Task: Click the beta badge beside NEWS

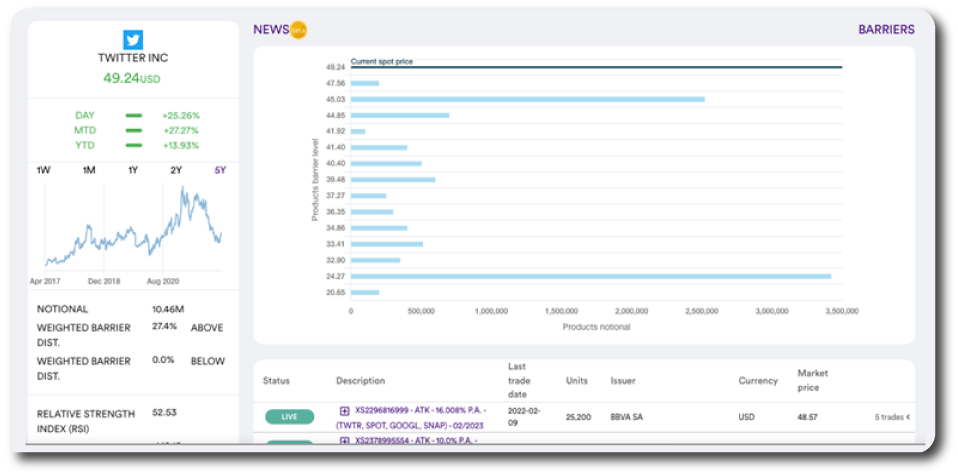Action: (298, 30)
